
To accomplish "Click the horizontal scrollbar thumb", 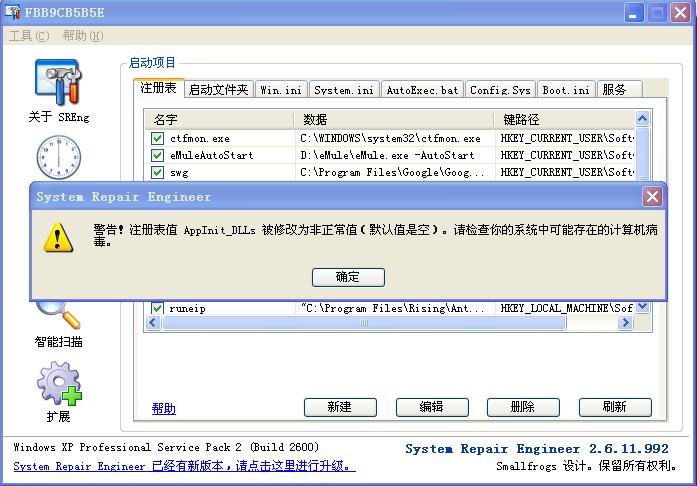I will pyautogui.click(x=364, y=323).
